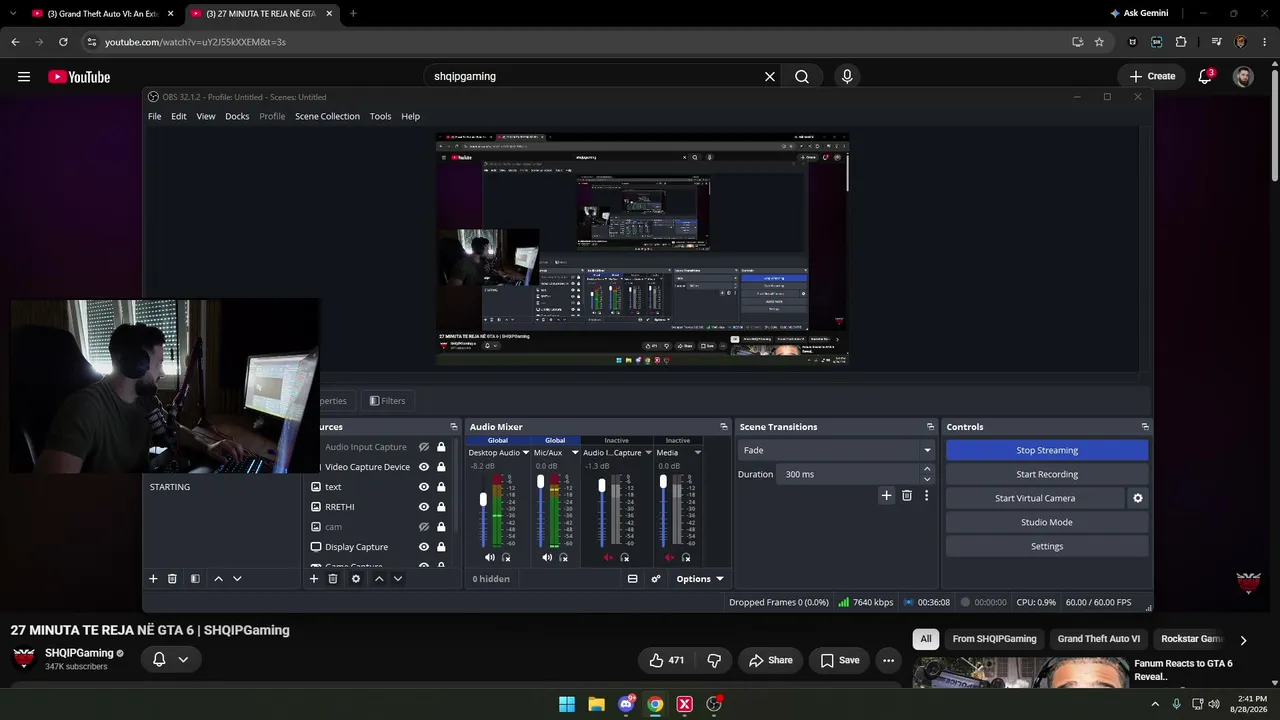Move the selected scene up
This screenshot has width=1280, height=720.
click(x=218, y=579)
